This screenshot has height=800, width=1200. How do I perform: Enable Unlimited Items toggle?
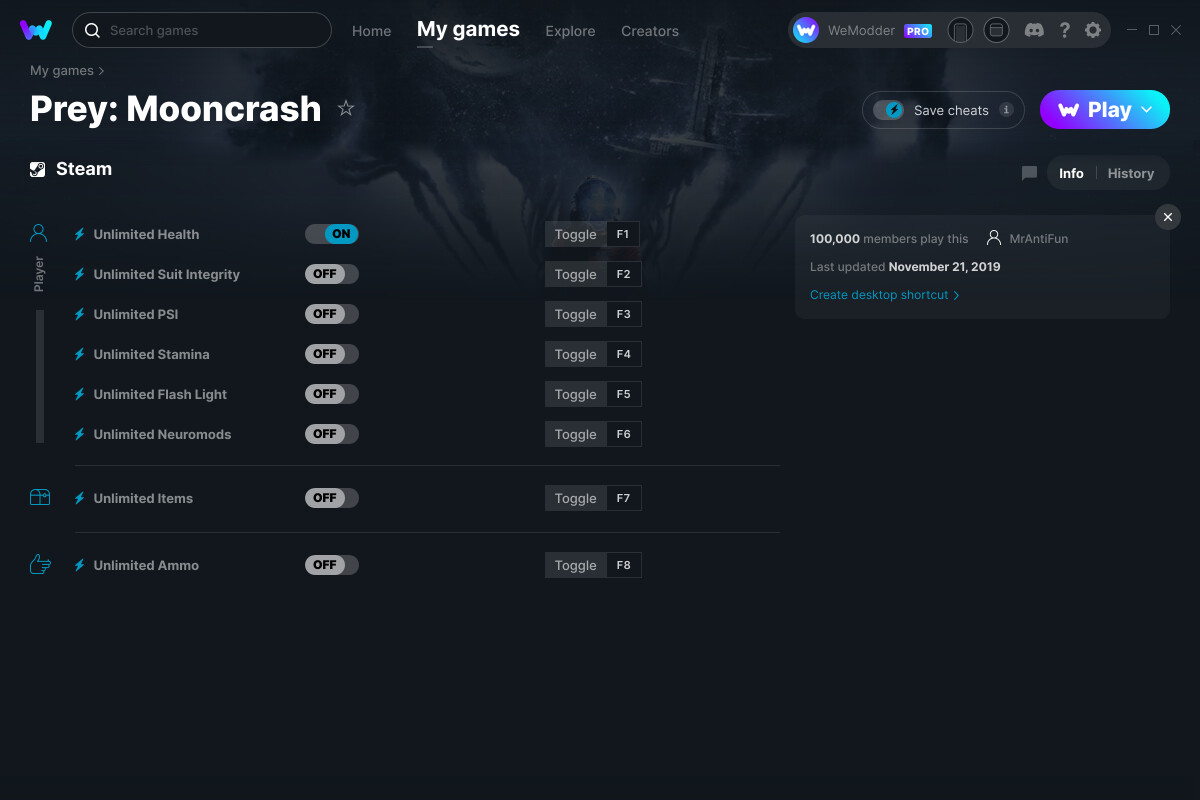[x=332, y=498]
